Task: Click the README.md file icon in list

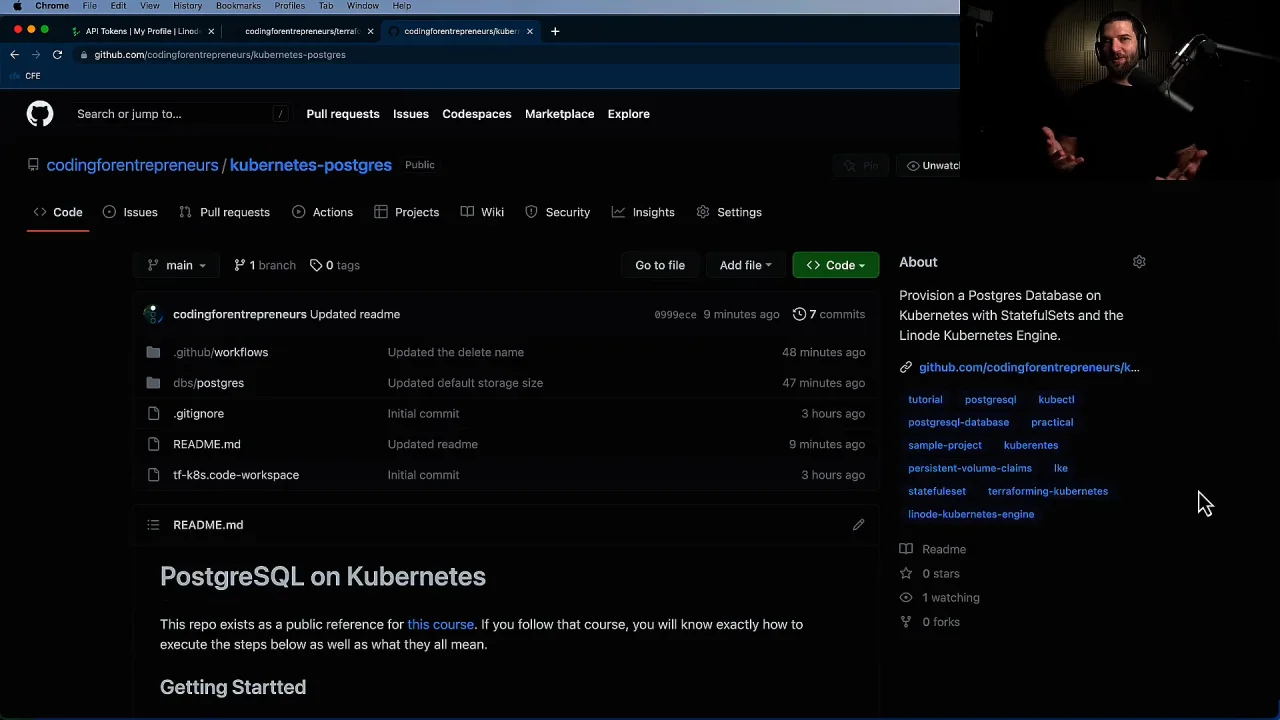Action: (x=153, y=444)
